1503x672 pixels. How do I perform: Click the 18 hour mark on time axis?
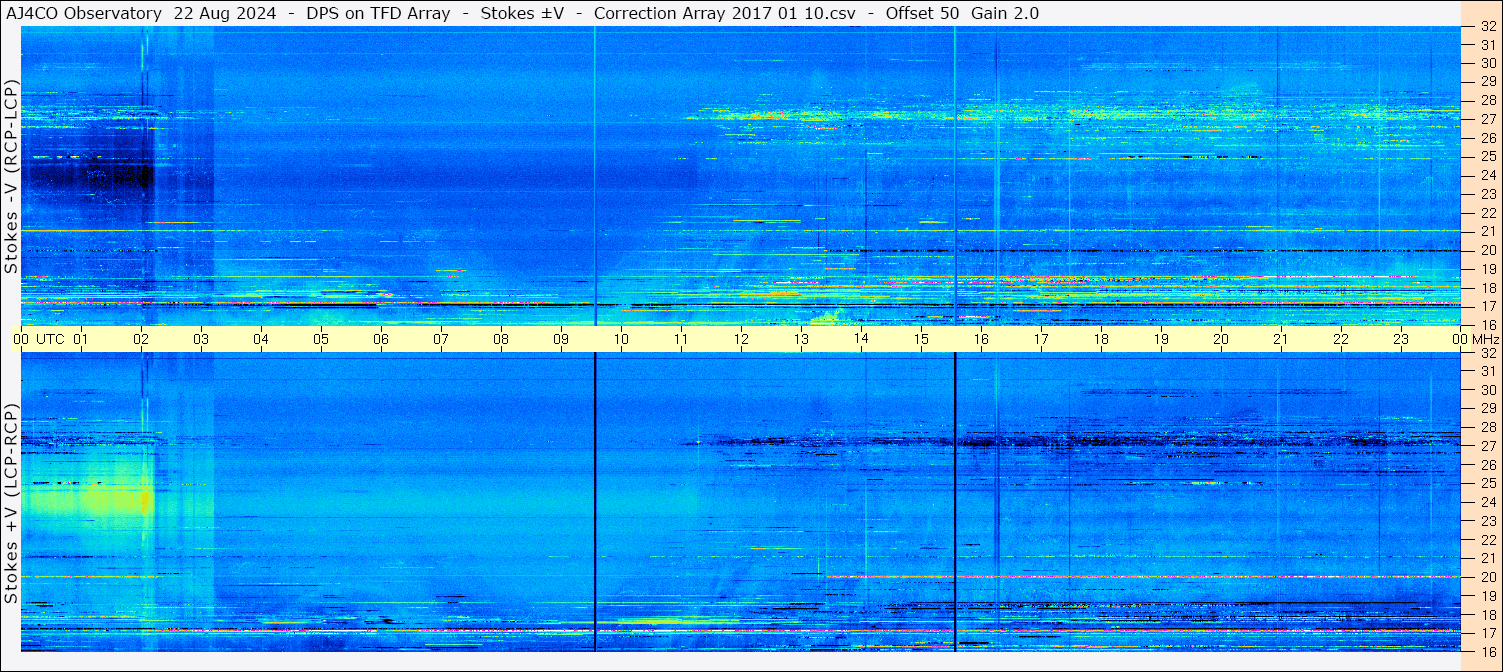pos(1101,339)
